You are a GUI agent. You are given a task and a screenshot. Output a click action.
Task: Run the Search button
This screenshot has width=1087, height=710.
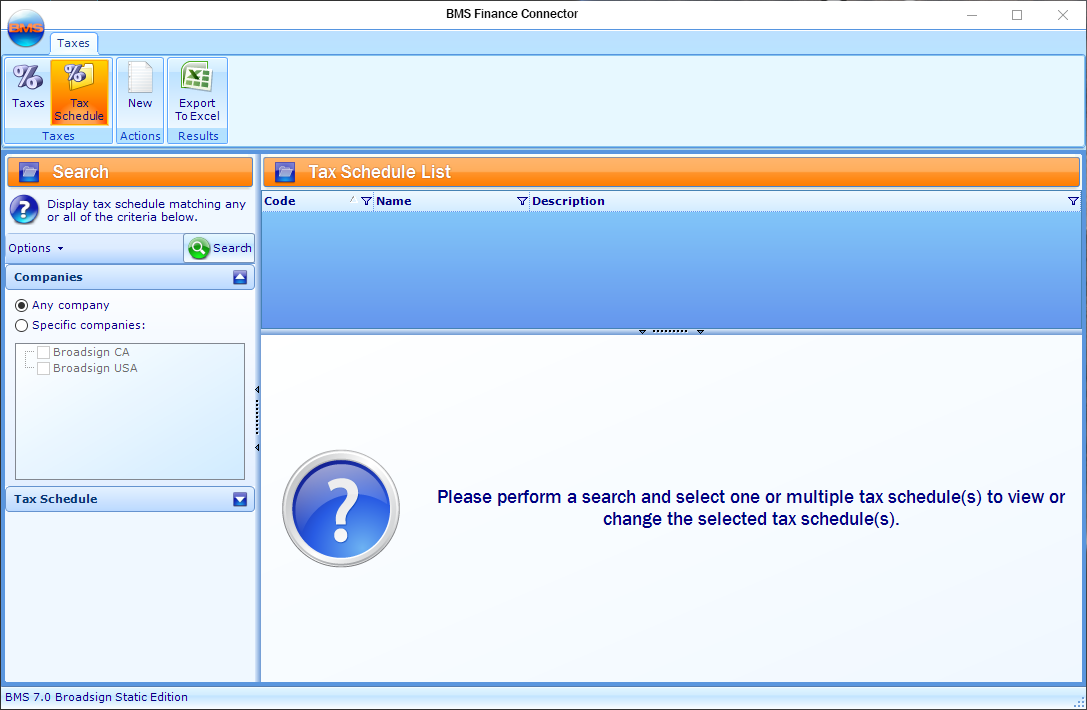219,248
